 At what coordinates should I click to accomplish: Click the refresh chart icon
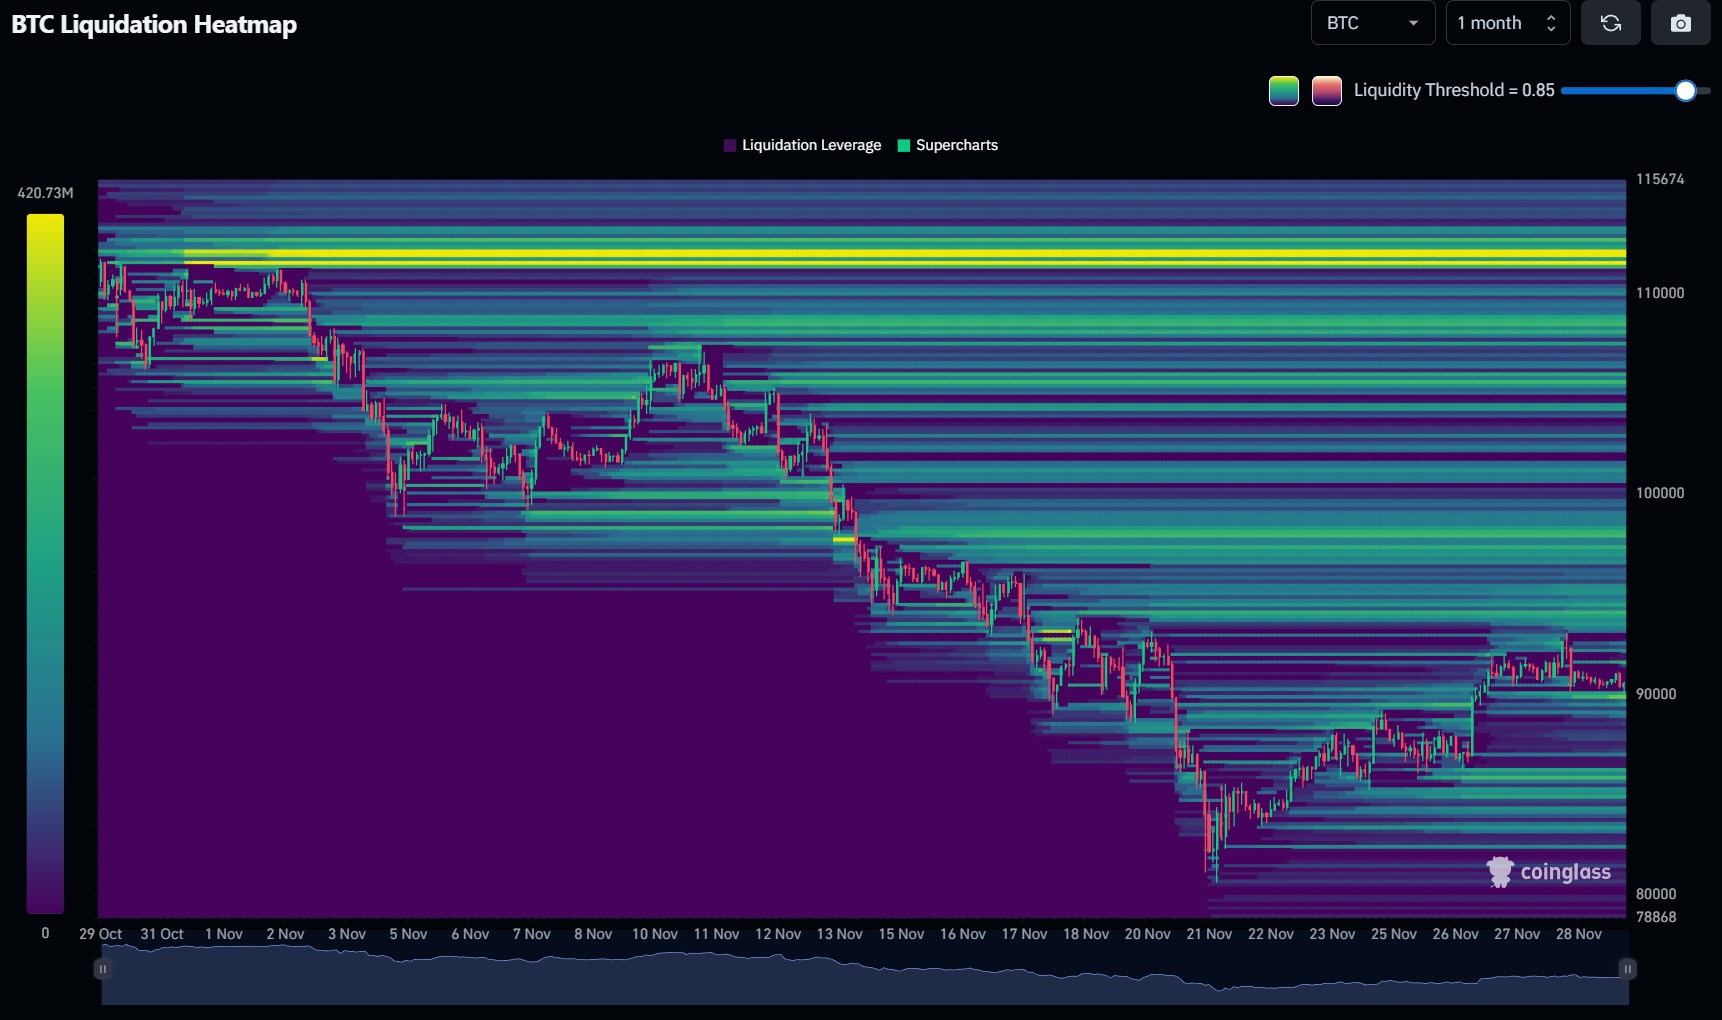coord(1610,23)
